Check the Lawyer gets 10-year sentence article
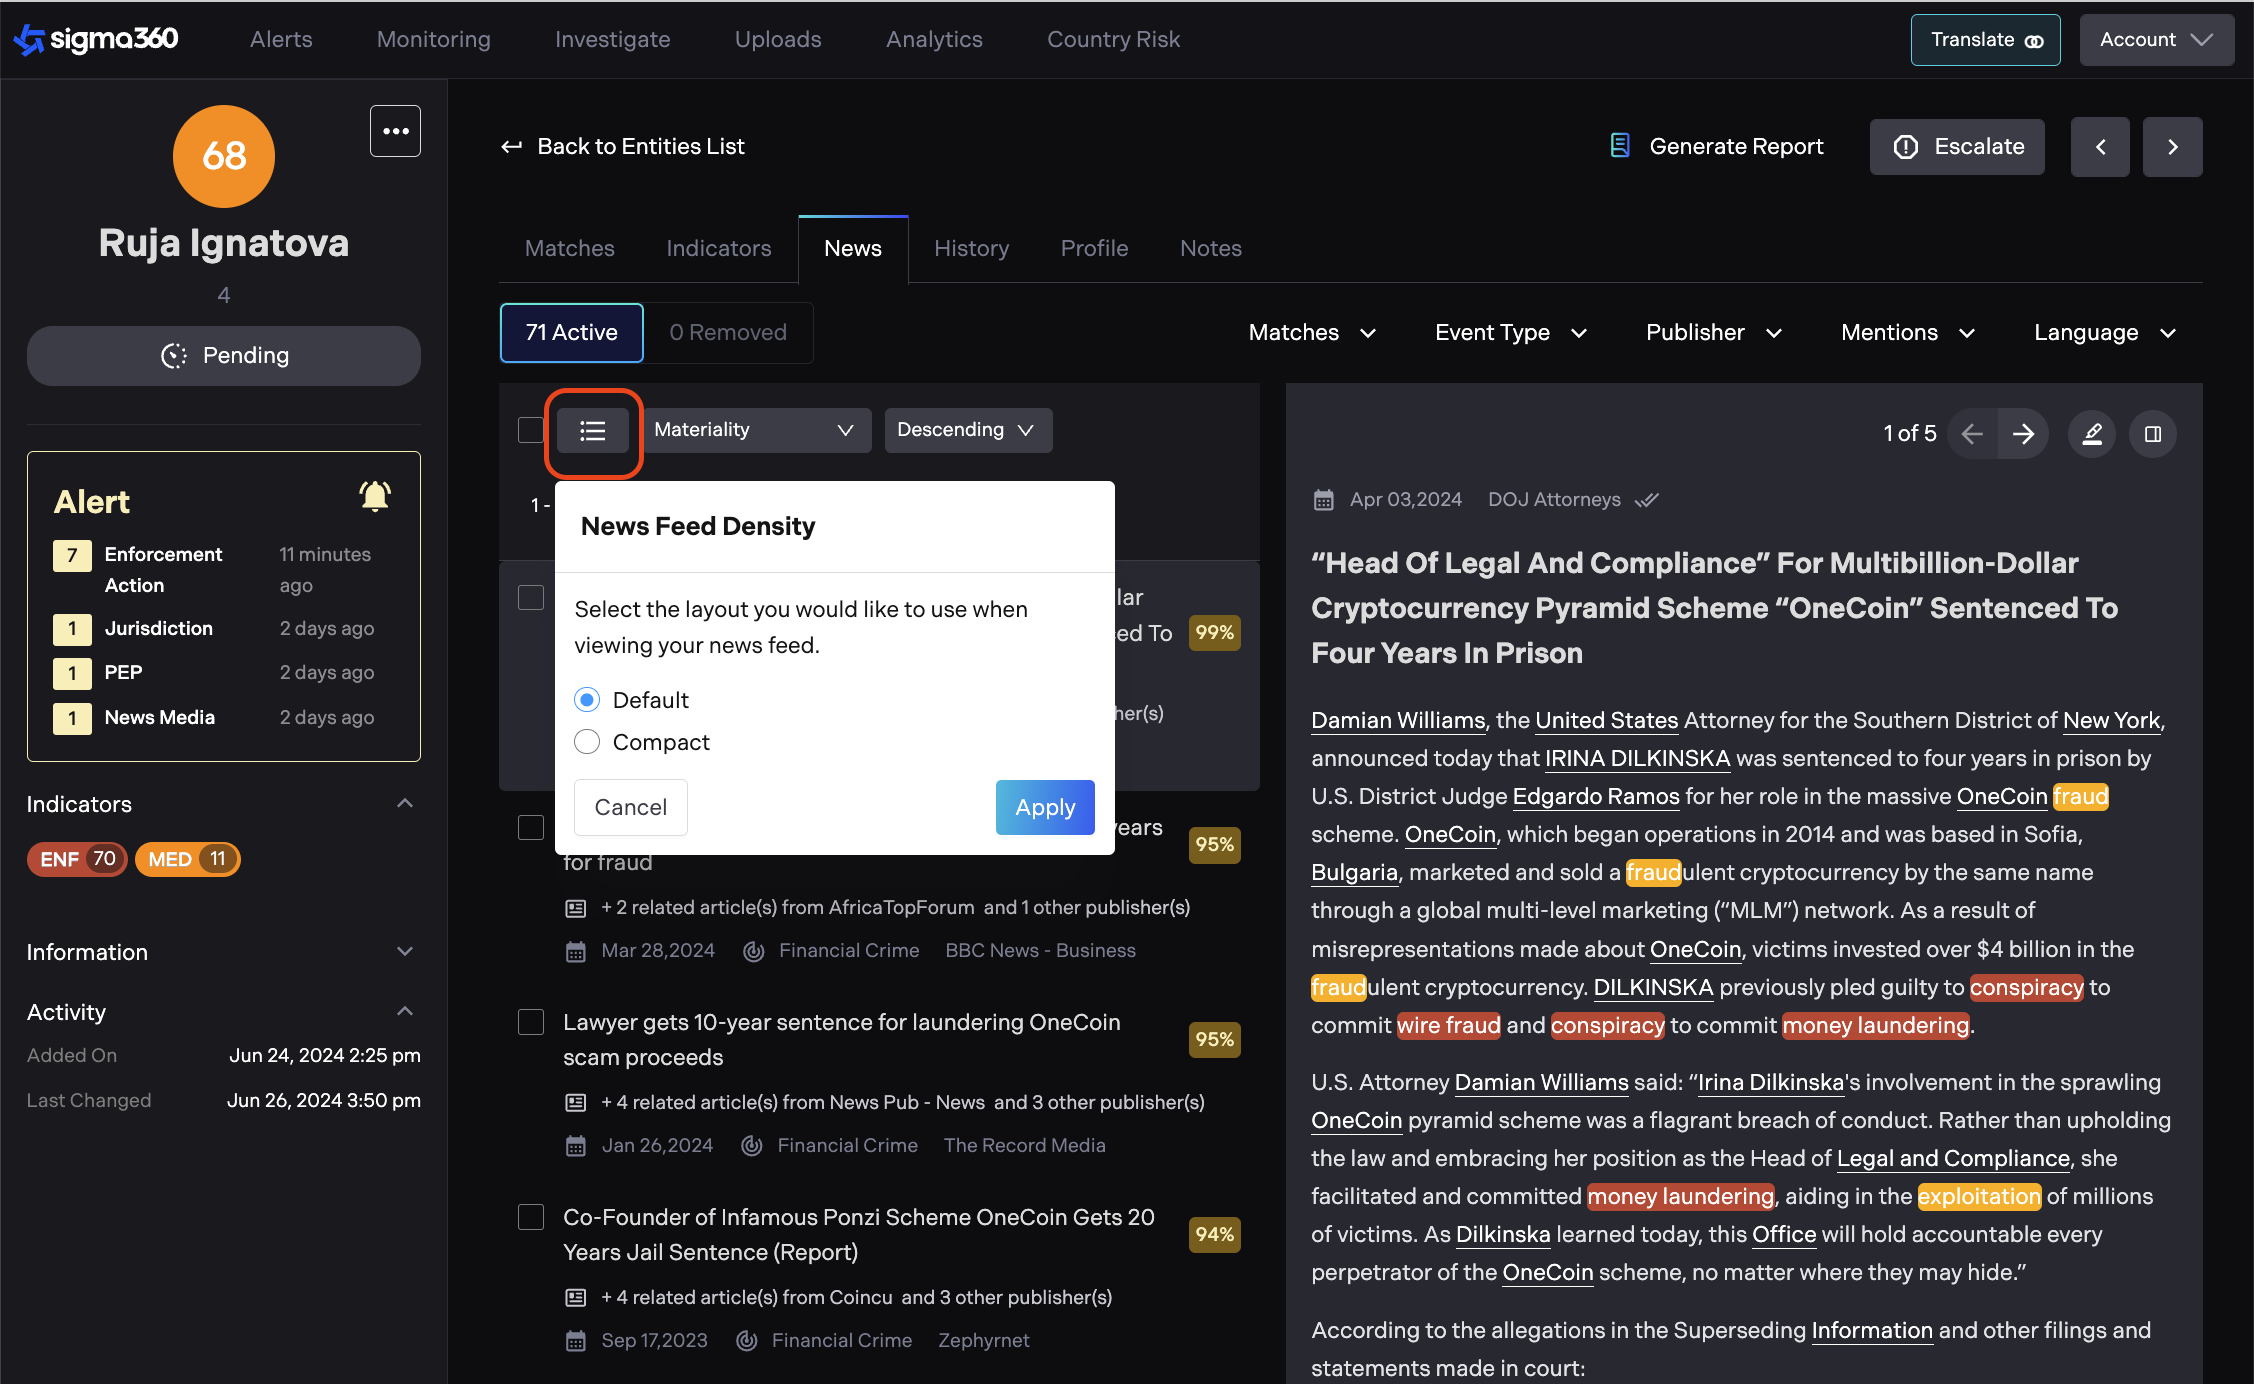This screenshot has width=2254, height=1384. [x=531, y=1022]
